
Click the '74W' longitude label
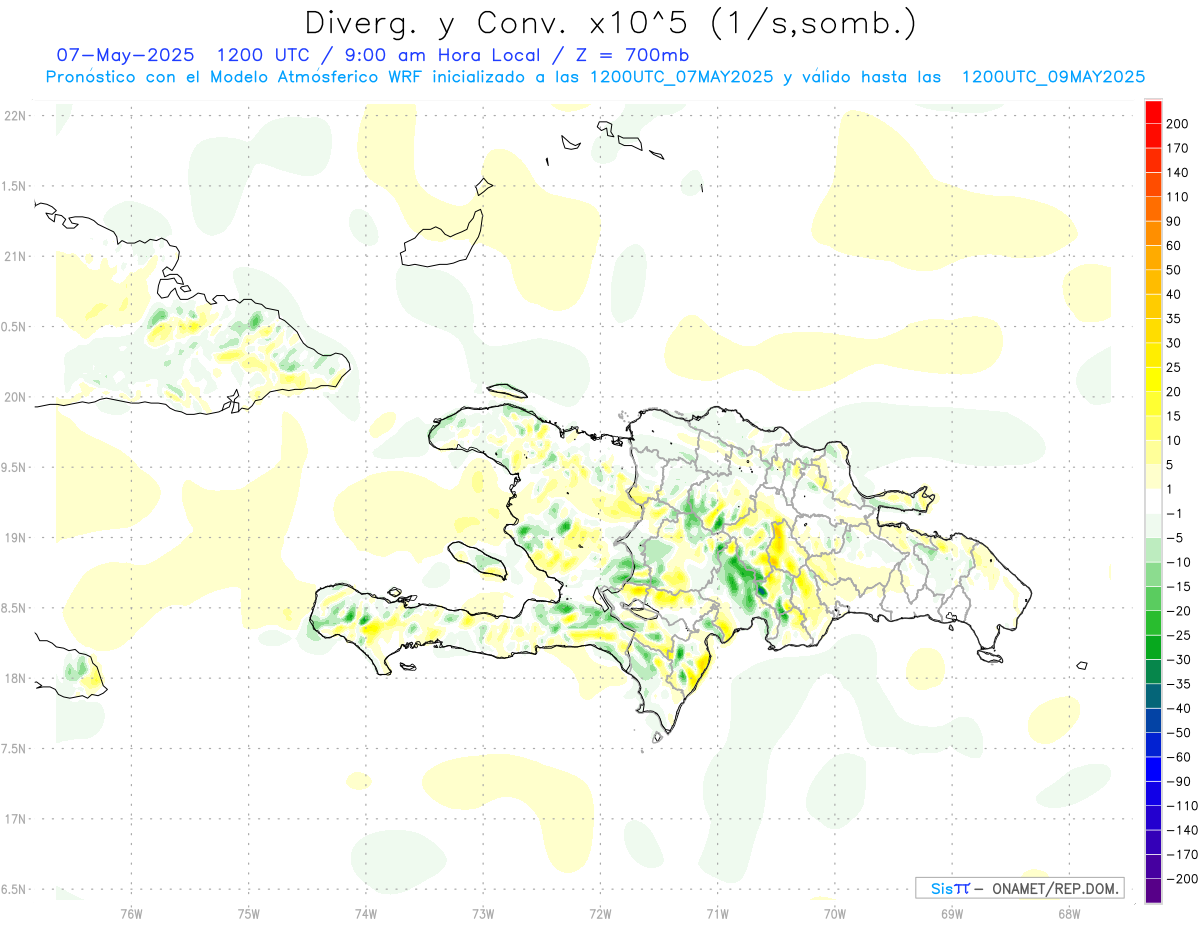pyautogui.click(x=365, y=914)
